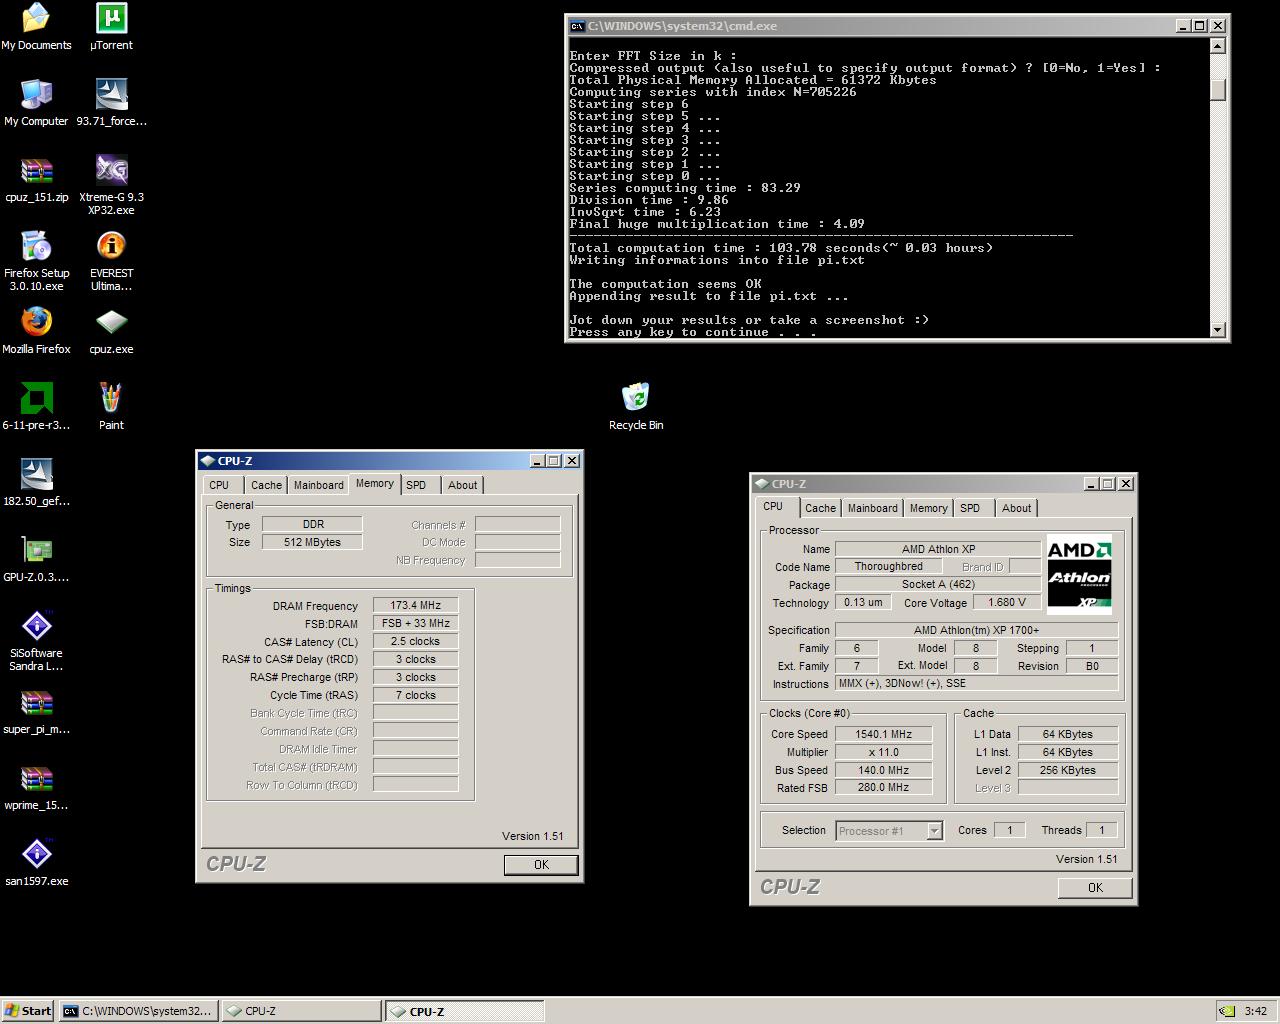Click the taskbar clock showing 3:42
1280x1024 pixels.
coord(1255,1011)
